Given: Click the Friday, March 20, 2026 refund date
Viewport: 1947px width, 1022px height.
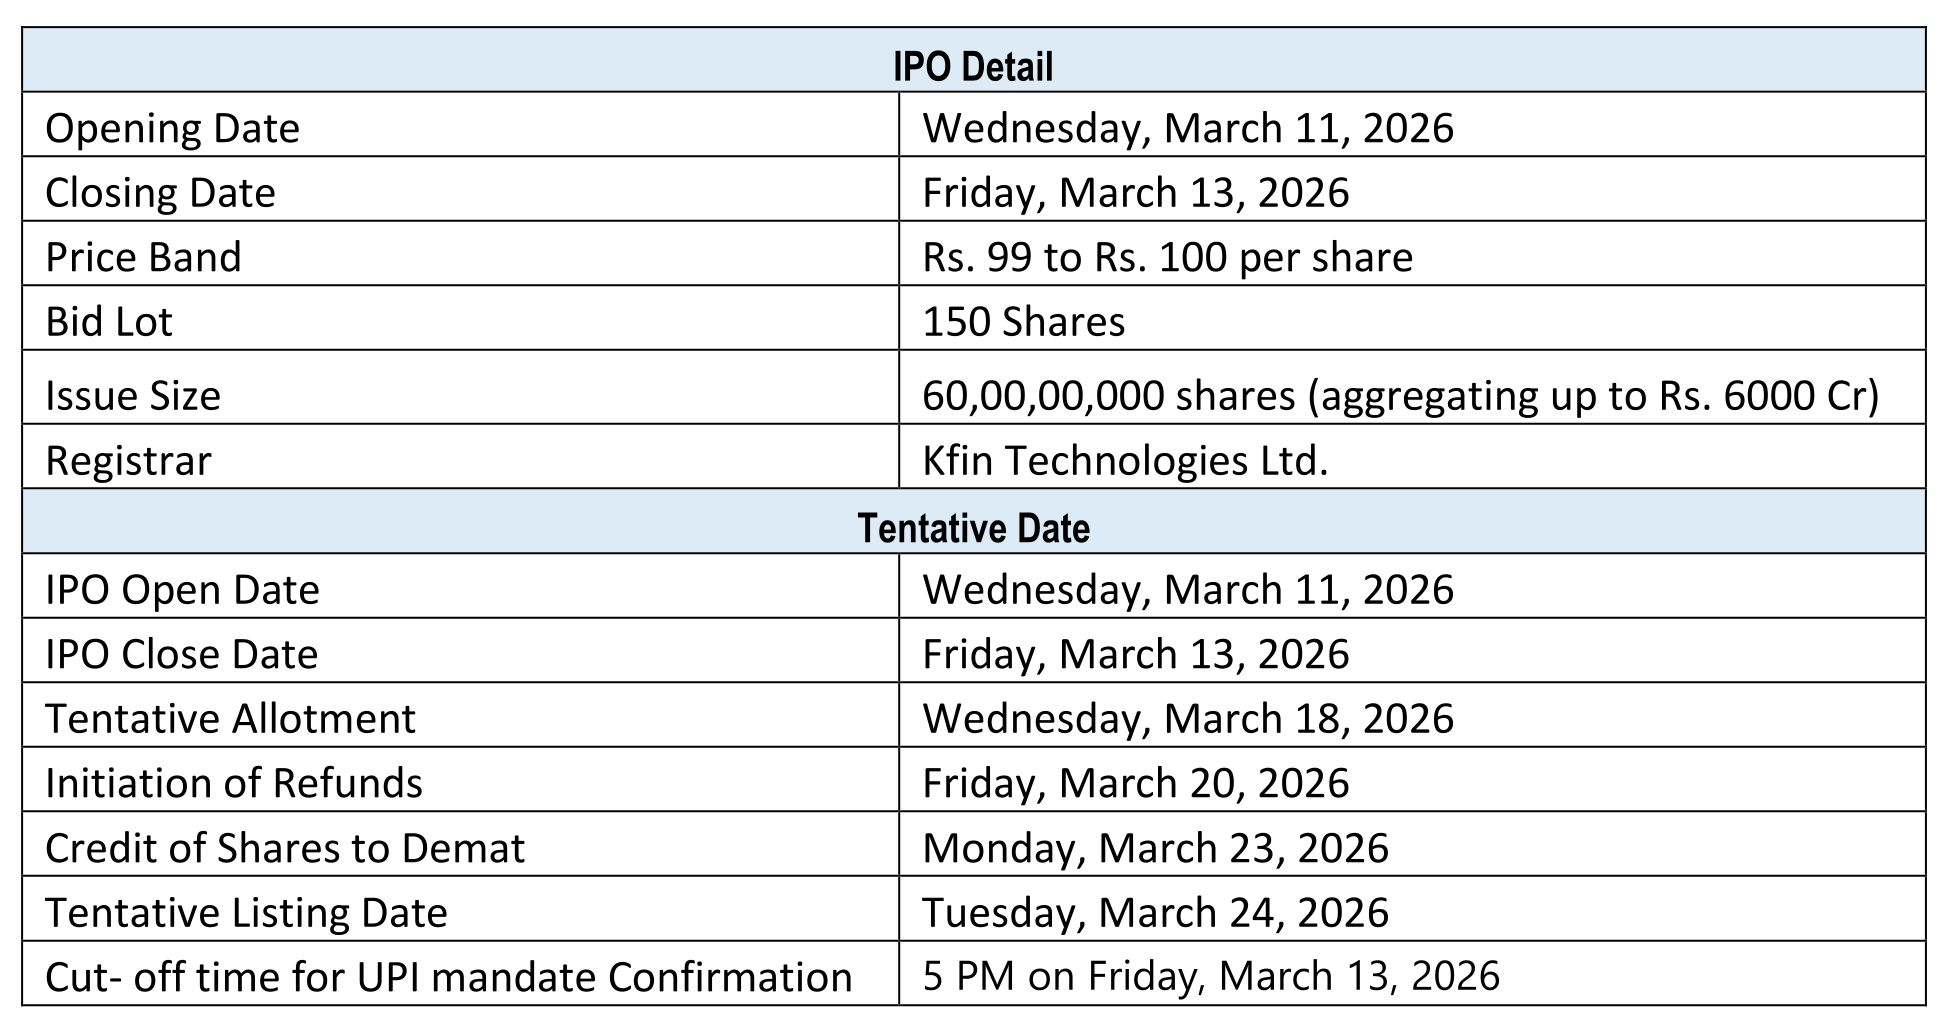Looking at the screenshot, I should [x=1135, y=783].
